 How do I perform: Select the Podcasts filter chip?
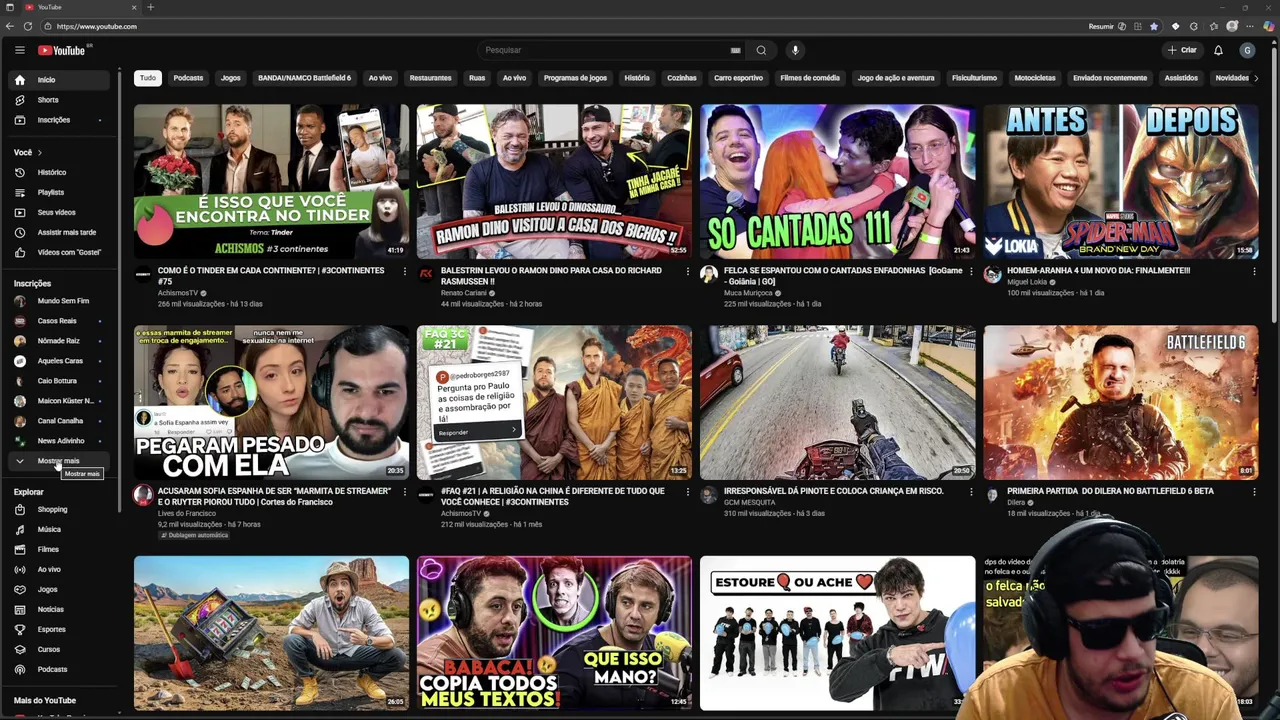pos(188,78)
